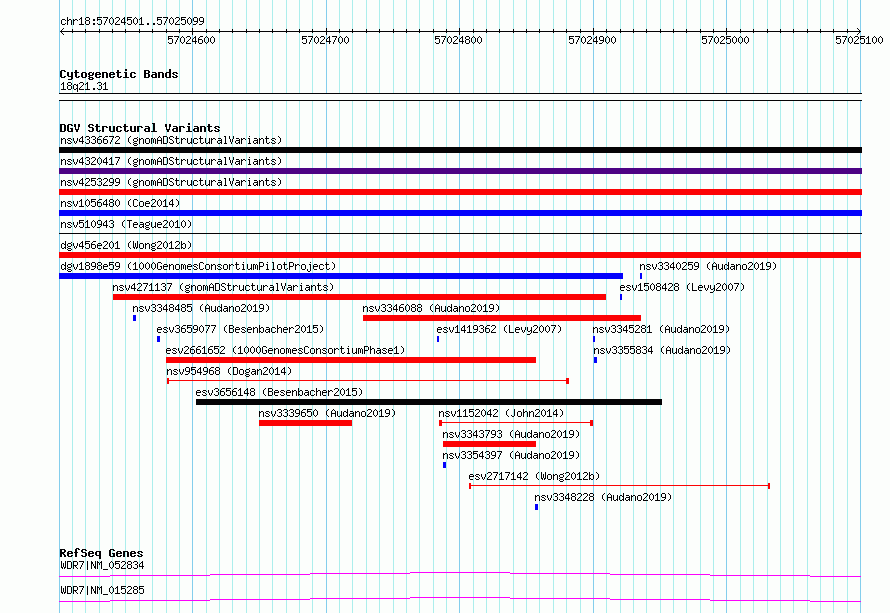Open nsv3339650 (Audano2019) label
This screenshot has width=890, height=613.
click(x=327, y=413)
